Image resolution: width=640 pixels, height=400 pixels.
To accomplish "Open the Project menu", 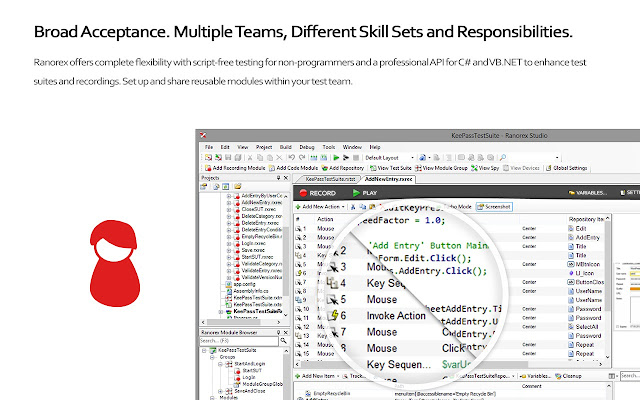I will [x=264, y=147].
